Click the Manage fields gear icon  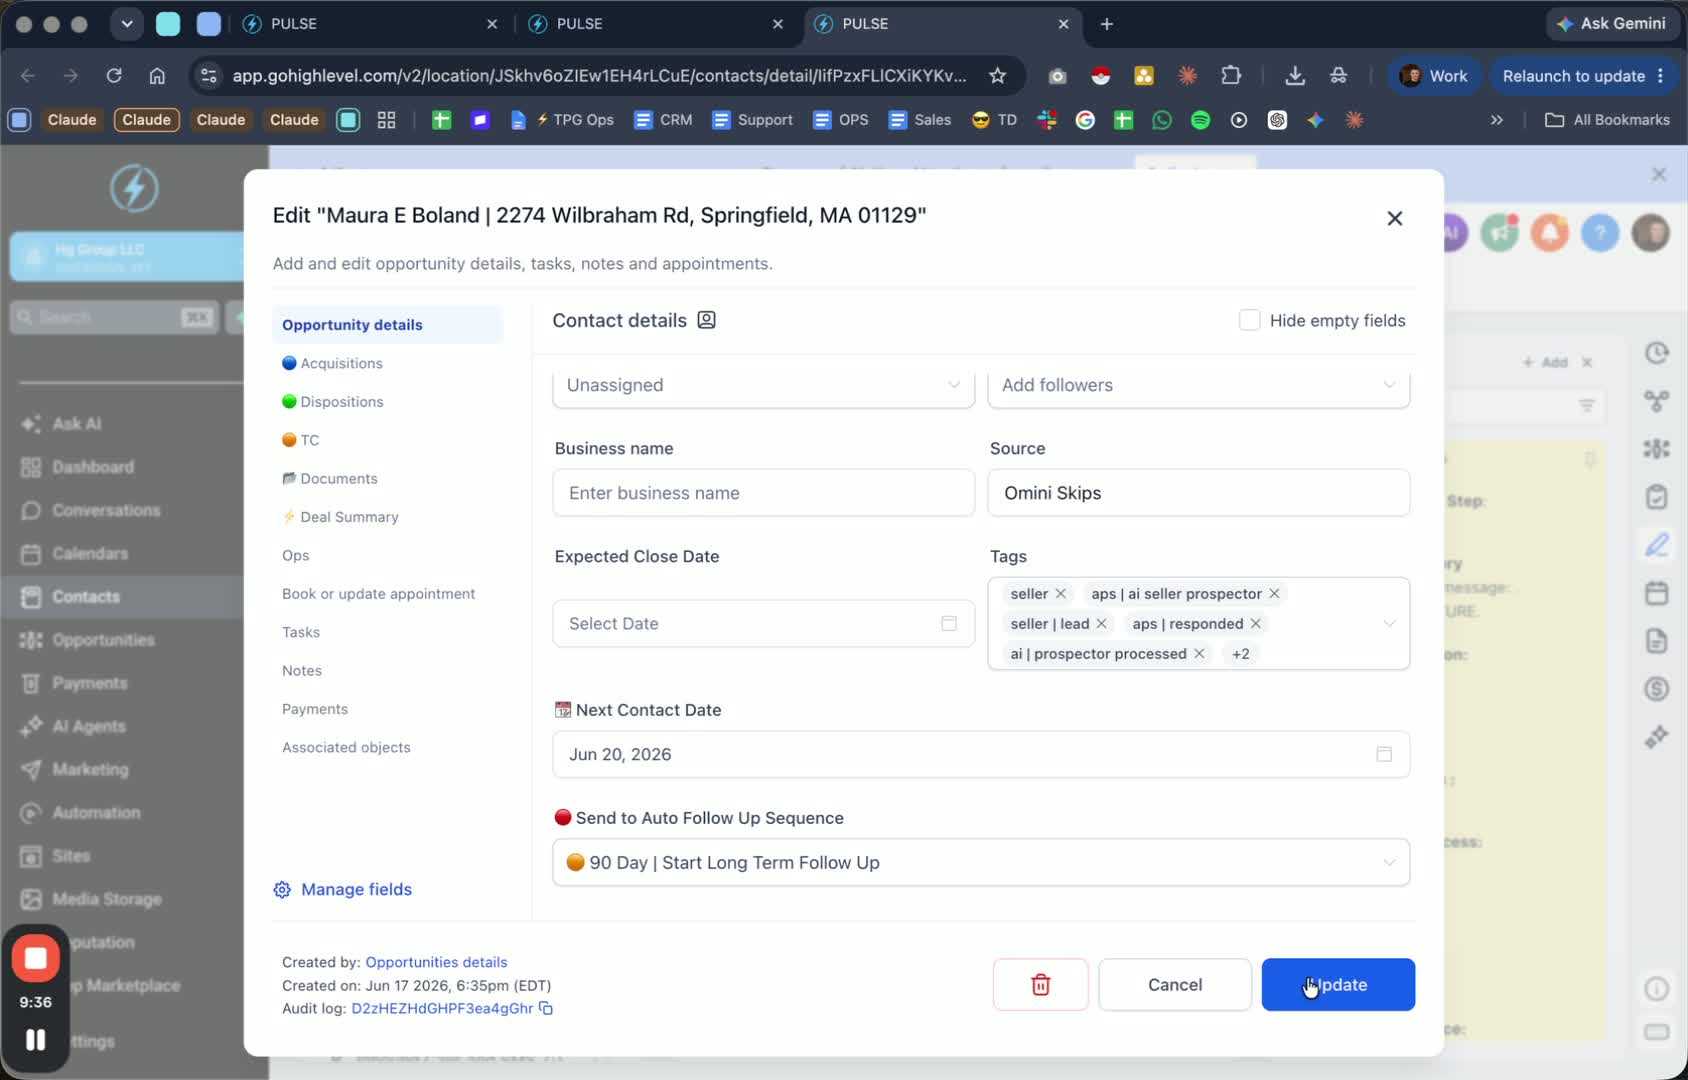pos(282,890)
